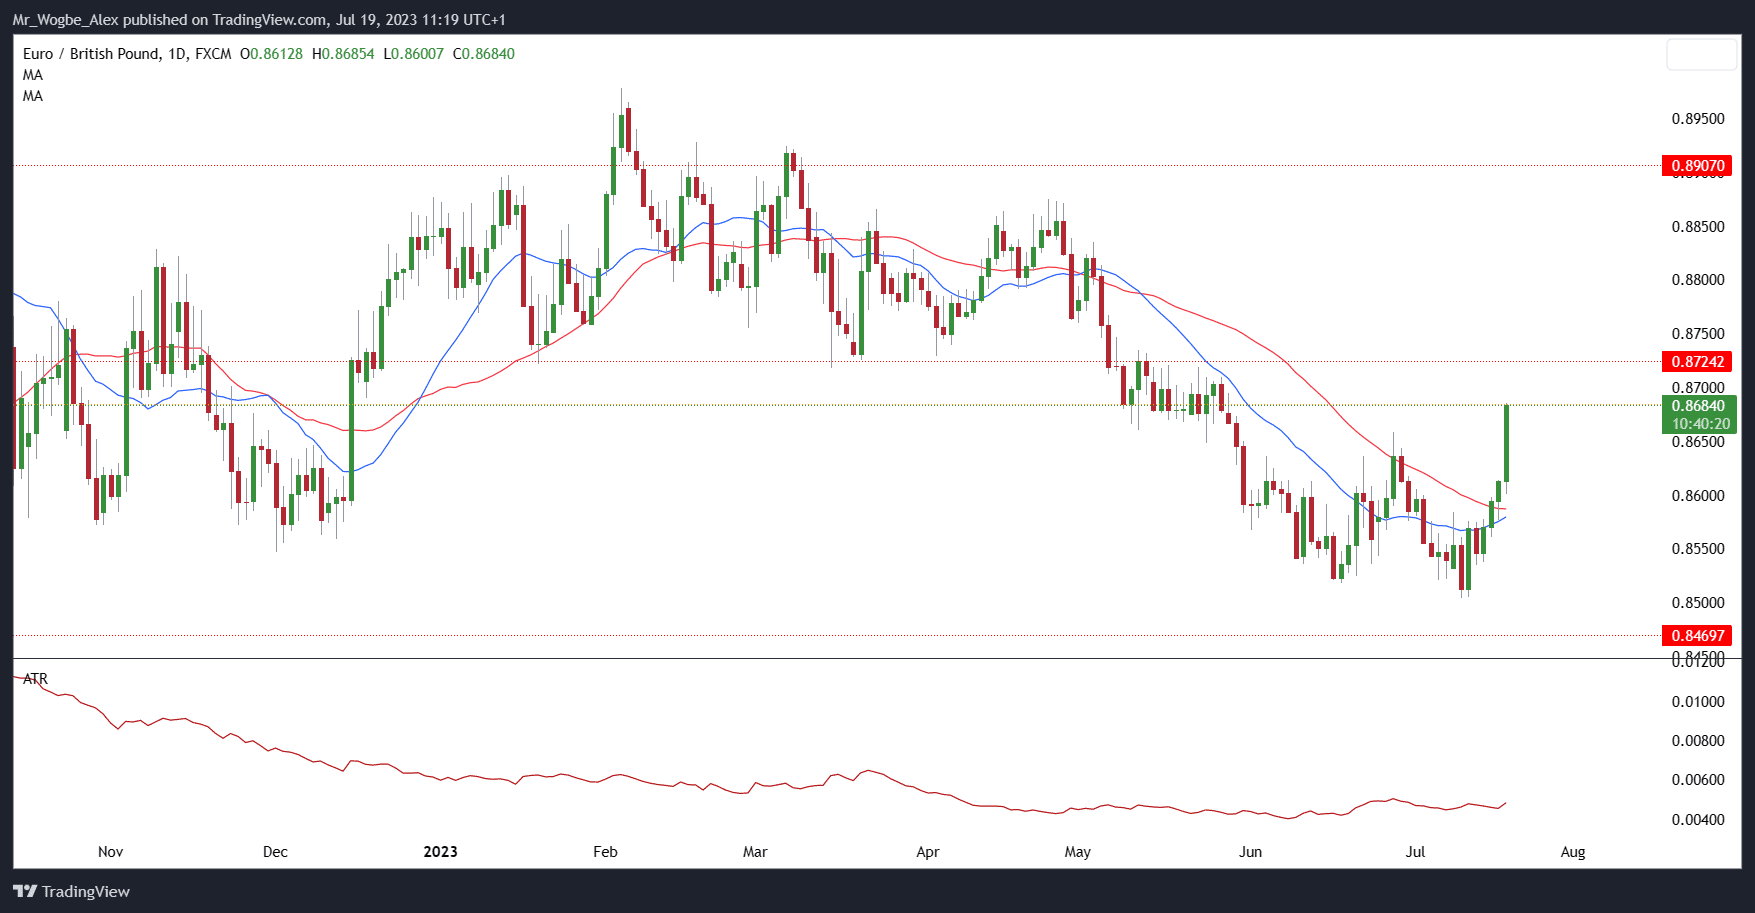Screen dimensions: 1755x913
Task: Click the 0.88500 price axis label
Action: click(x=1698, y=227)
